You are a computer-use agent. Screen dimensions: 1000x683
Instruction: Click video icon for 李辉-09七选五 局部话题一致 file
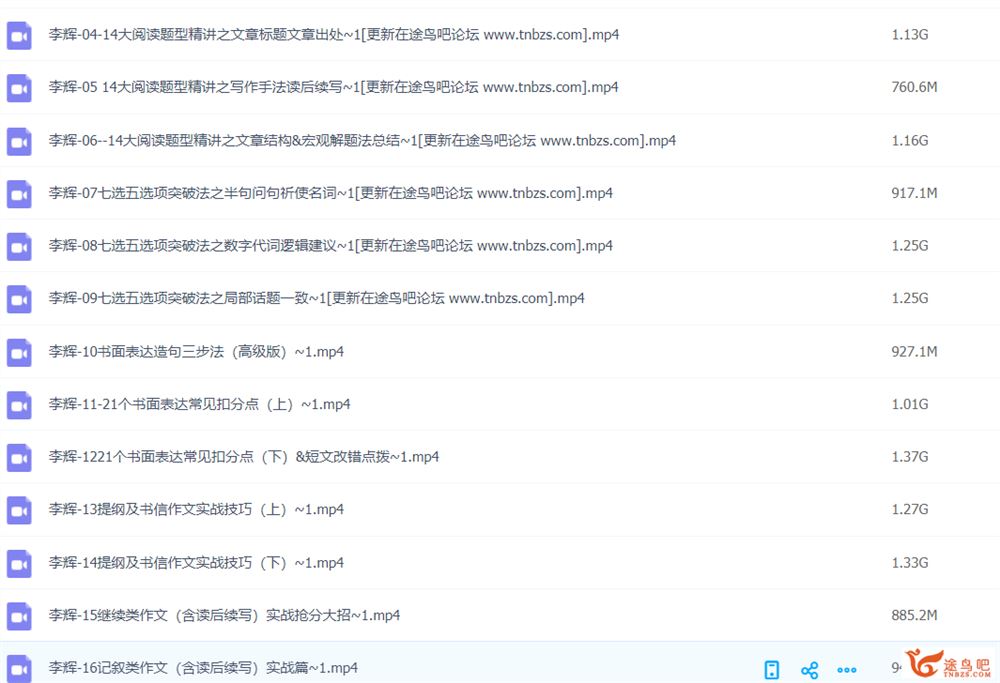(x=19, y=299)
